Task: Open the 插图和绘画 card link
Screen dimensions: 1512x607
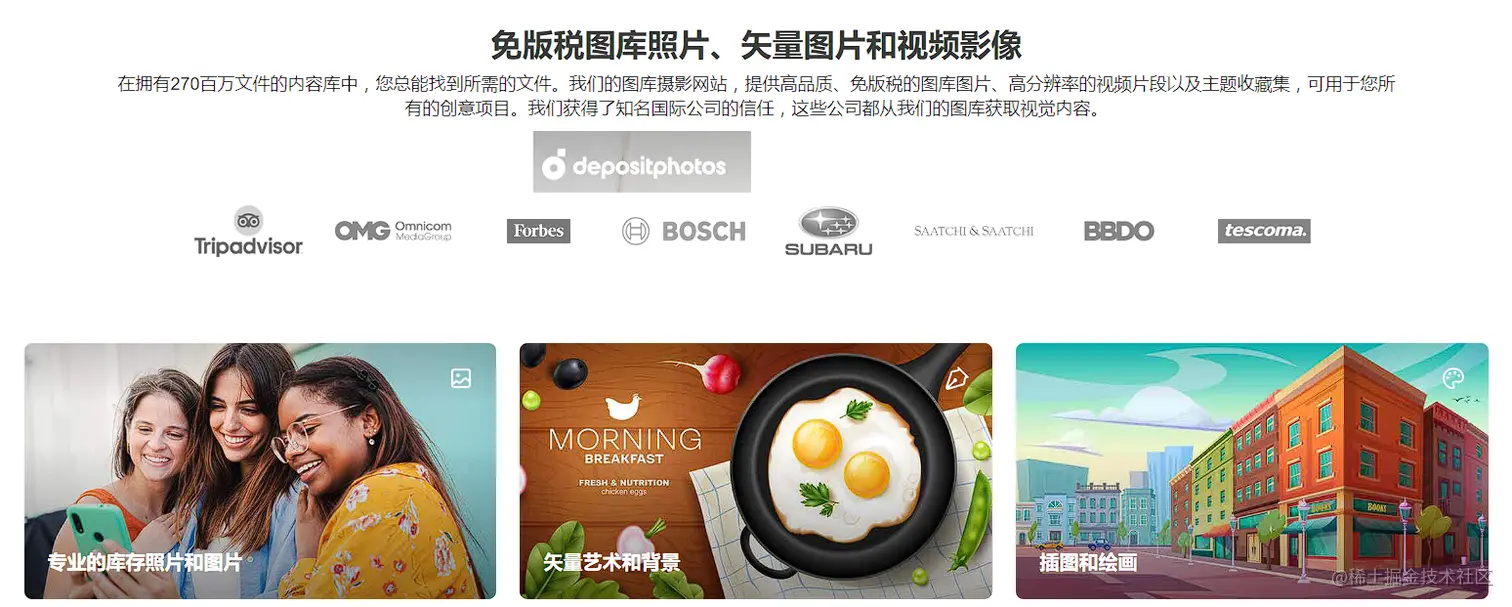Action: tap(1088, 562)
